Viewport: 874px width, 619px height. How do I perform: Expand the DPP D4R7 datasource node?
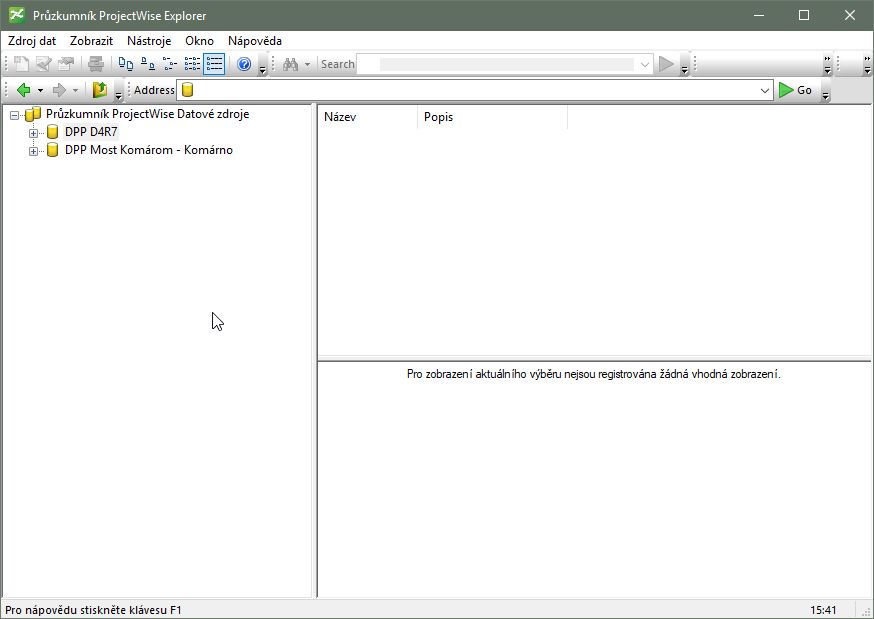tap(34, 132)
